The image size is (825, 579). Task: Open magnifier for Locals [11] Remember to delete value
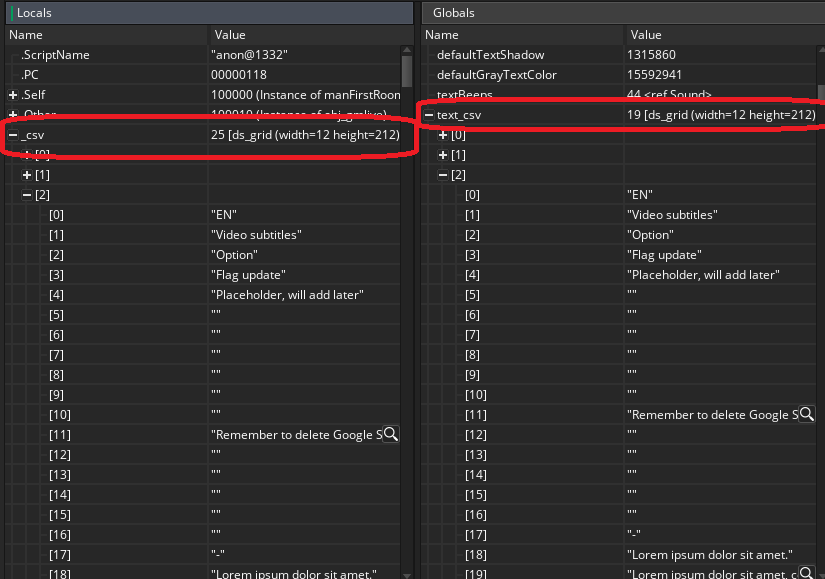(x=391, y=434)
